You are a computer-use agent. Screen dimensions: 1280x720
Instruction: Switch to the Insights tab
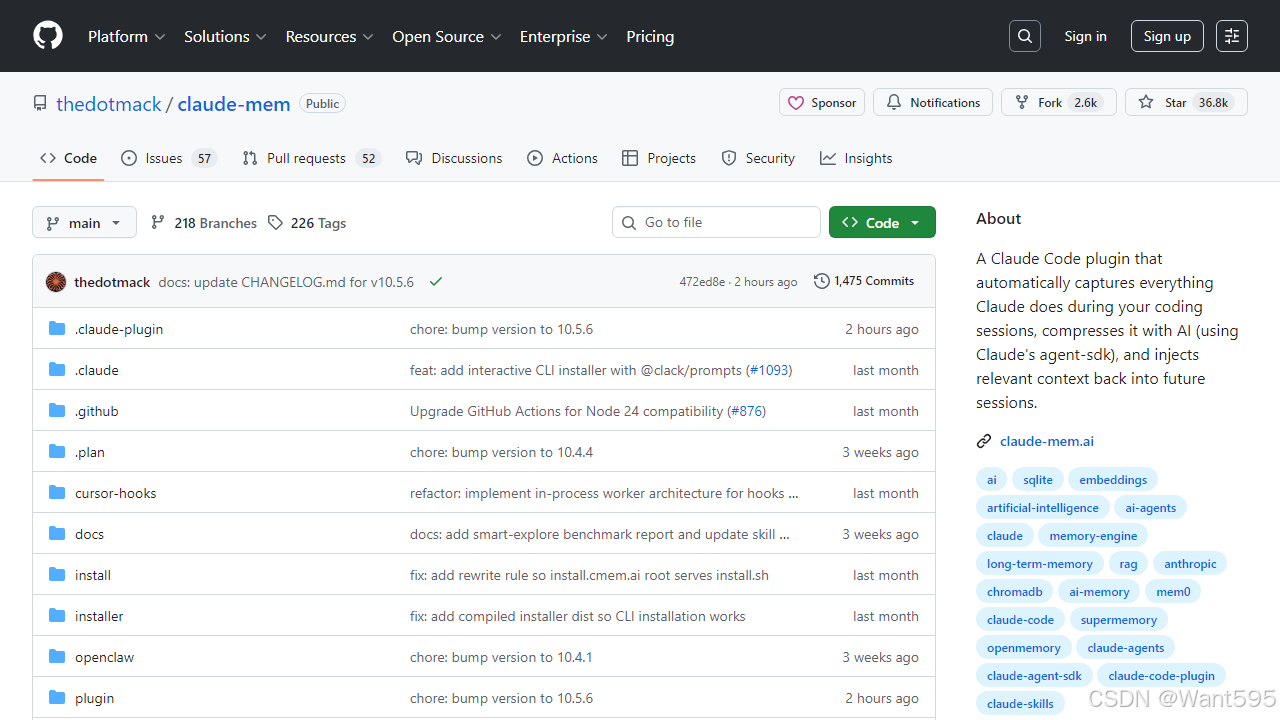(856, 158)
